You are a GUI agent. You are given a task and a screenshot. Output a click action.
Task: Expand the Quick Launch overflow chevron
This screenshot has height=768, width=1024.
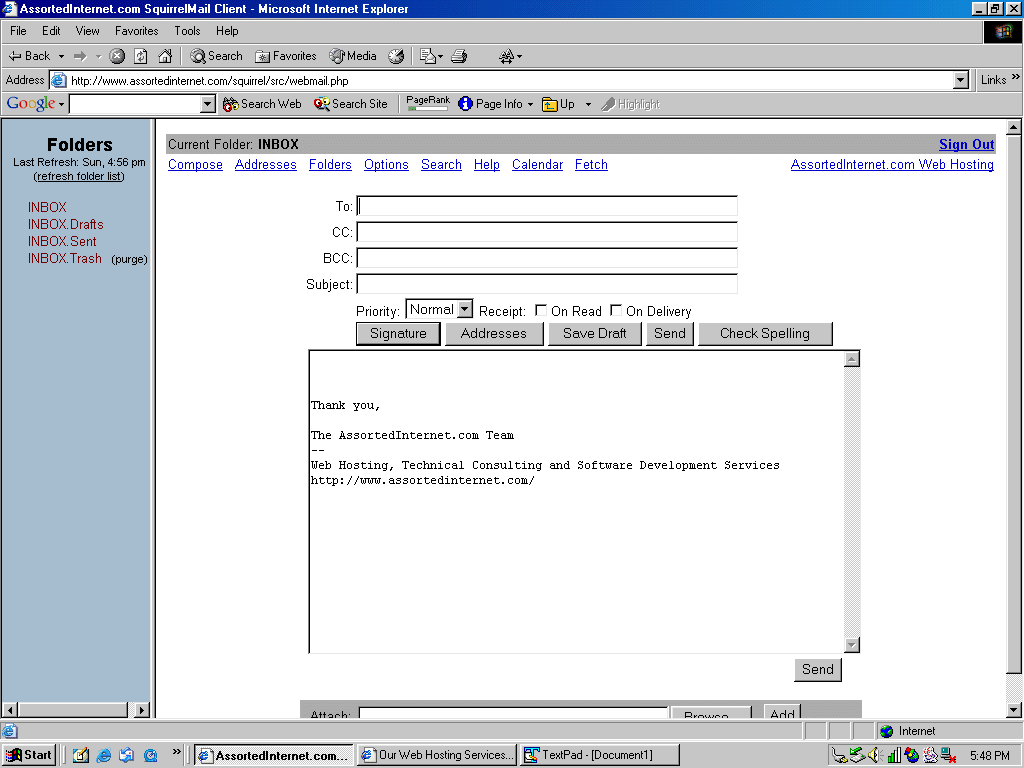coord(176,752)
